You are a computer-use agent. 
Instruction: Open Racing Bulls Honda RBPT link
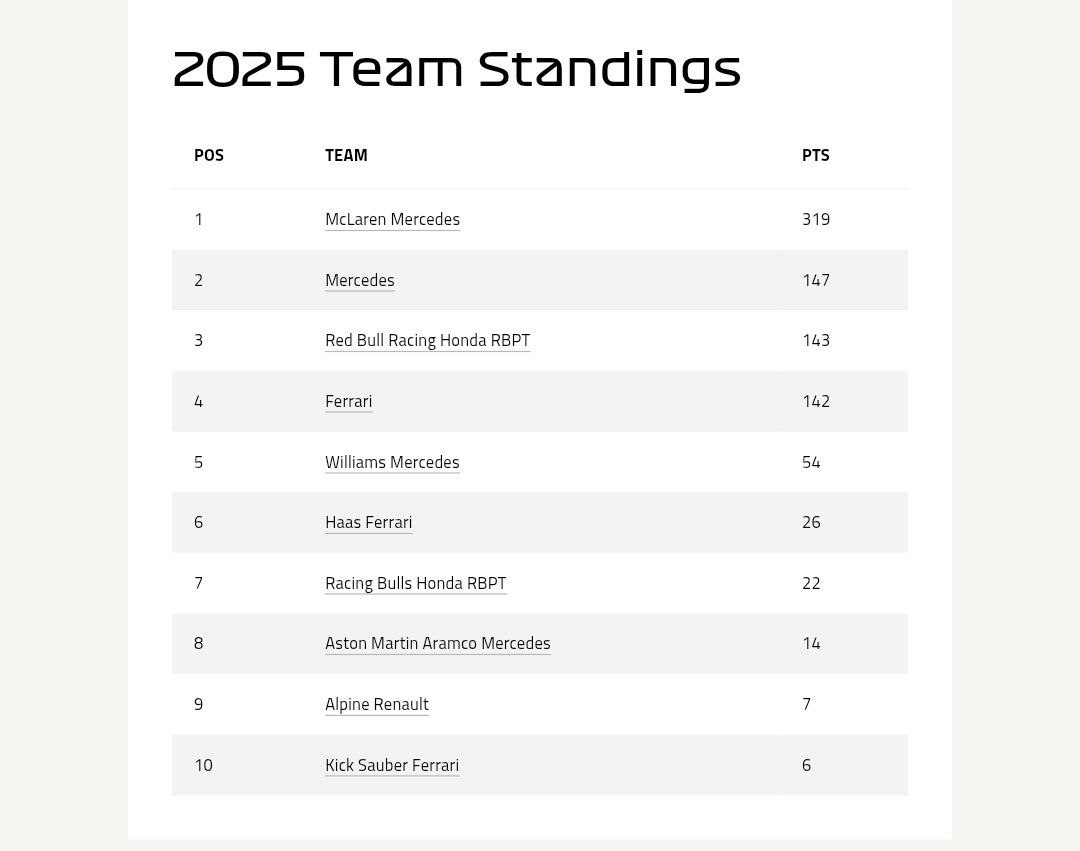click(415, 583)
